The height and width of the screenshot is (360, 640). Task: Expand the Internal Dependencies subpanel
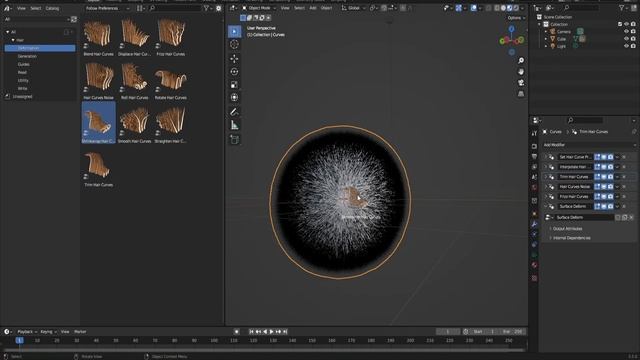pyautogui.click(x=570, y=238)
